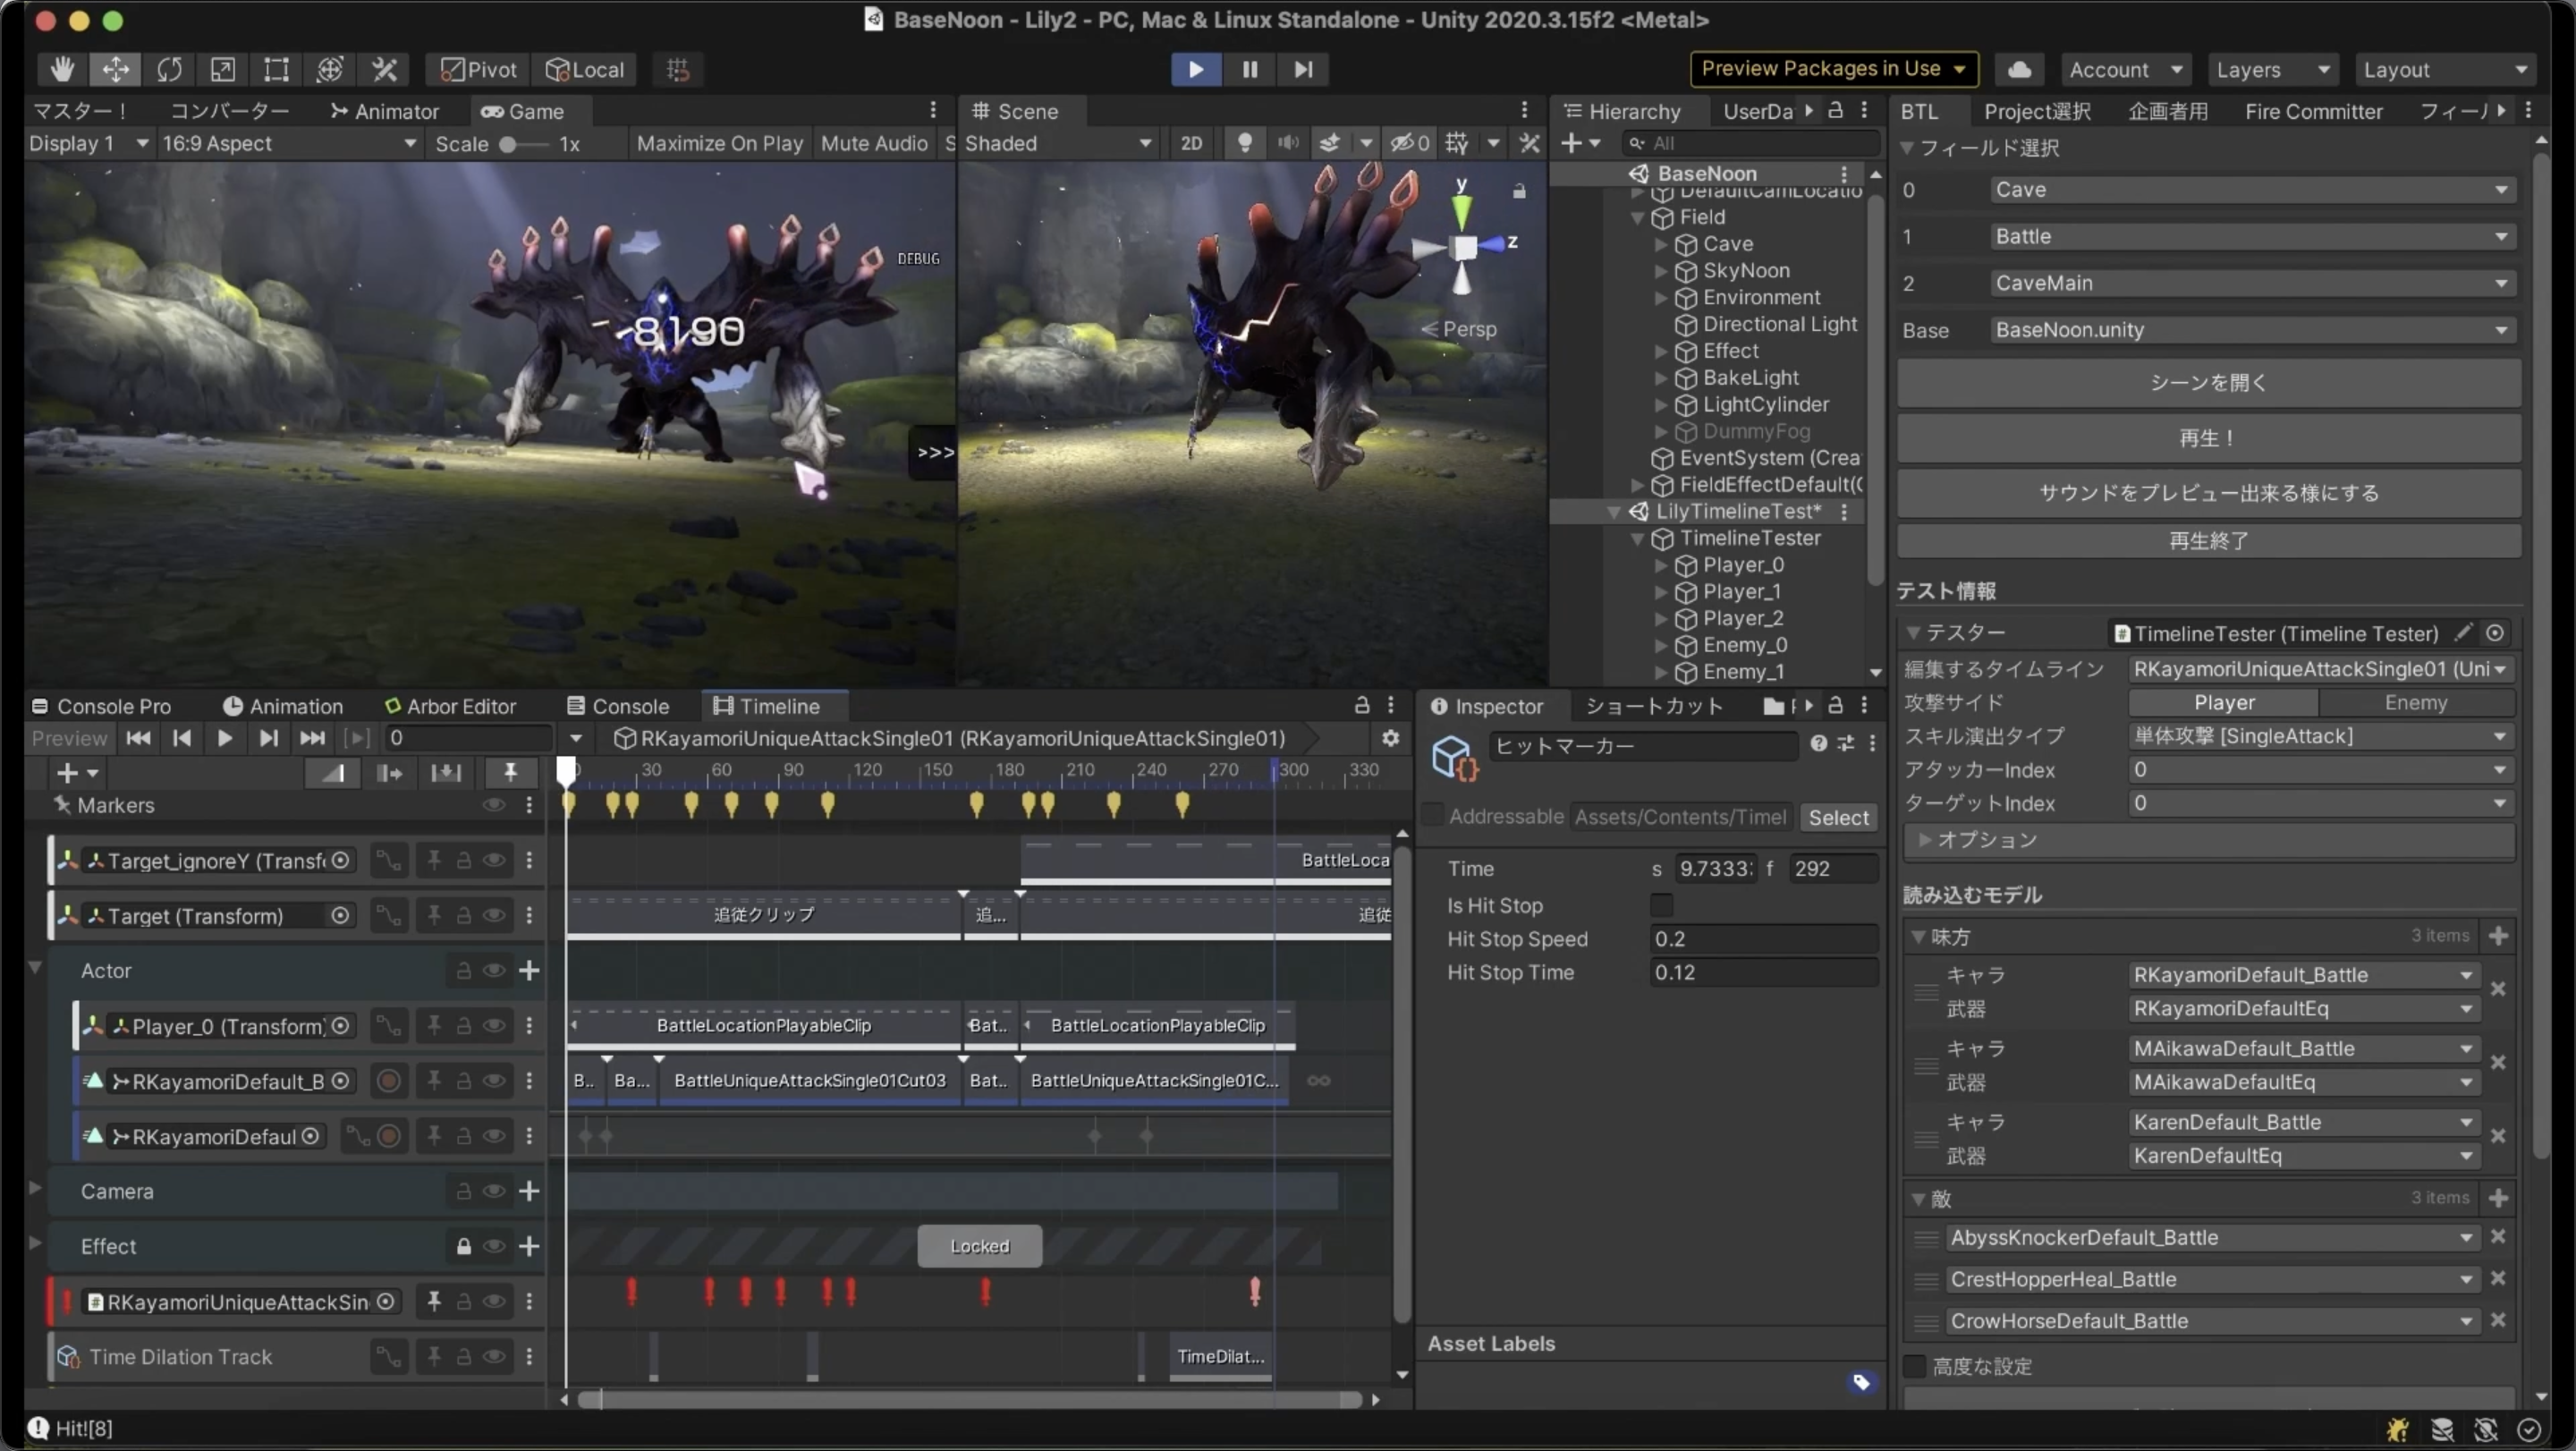Hide the Camera track group eye icon
The image size is (2576, 1451).
point(494,1191)
